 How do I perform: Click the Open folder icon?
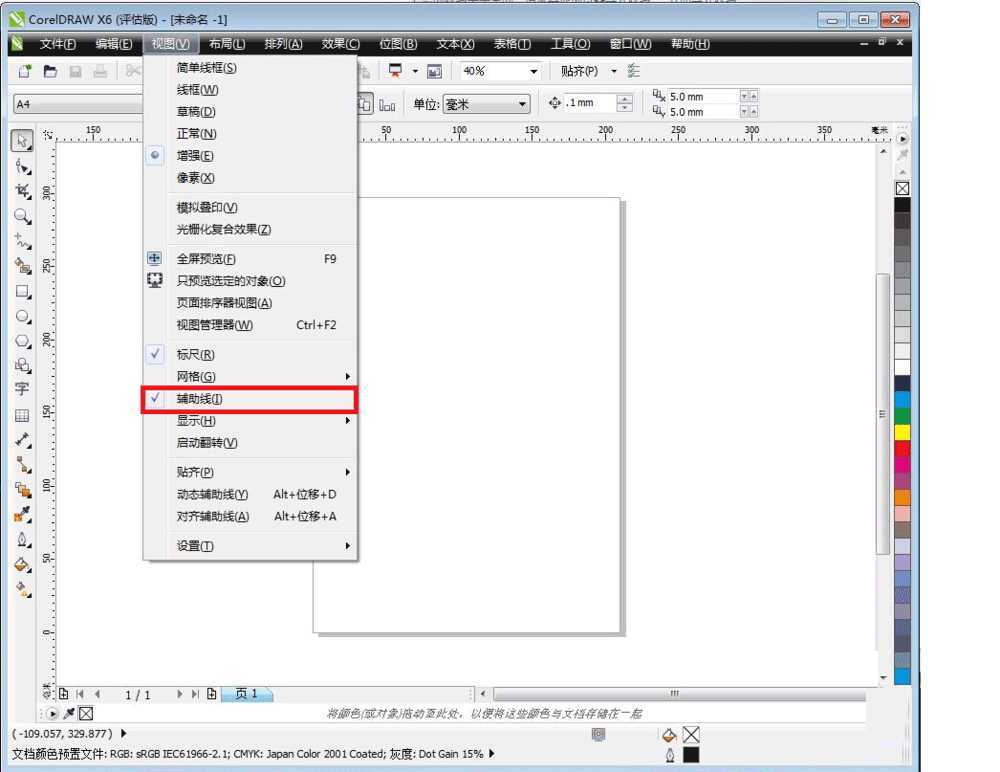click(51, 70)
